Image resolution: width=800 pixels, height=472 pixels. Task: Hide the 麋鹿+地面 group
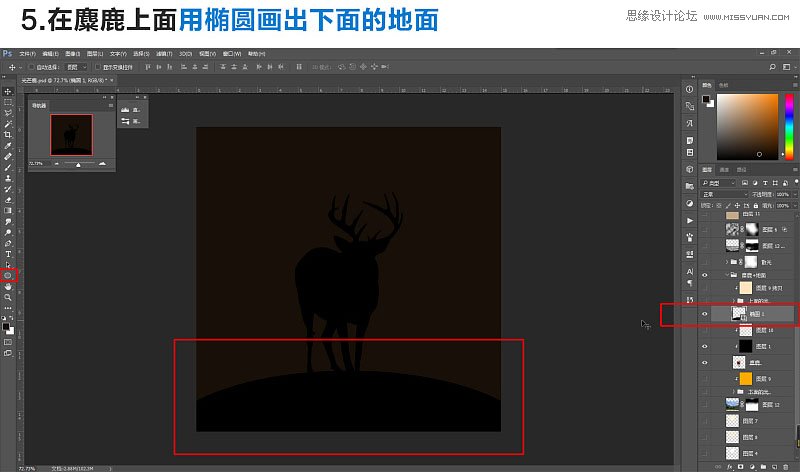click(x=705, y=275)
